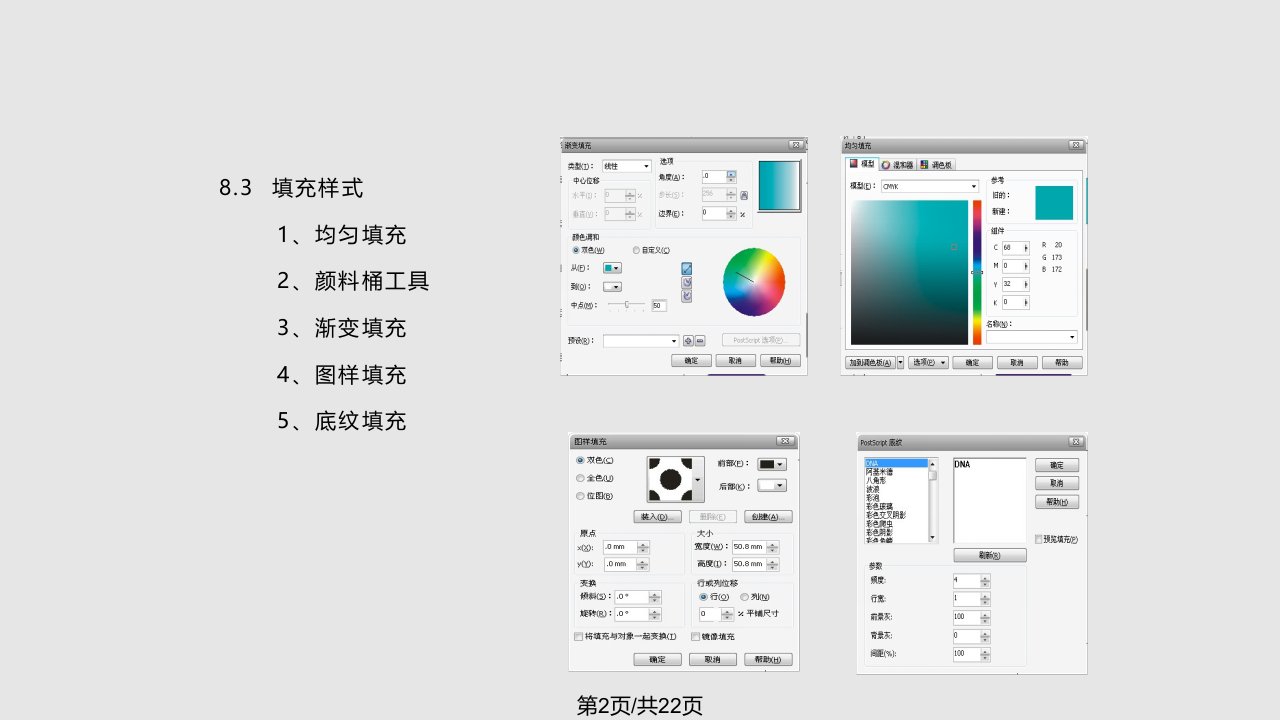Click the texture list scrollbar down arrow
1280x720 pixels.
(x=933, y=538)
